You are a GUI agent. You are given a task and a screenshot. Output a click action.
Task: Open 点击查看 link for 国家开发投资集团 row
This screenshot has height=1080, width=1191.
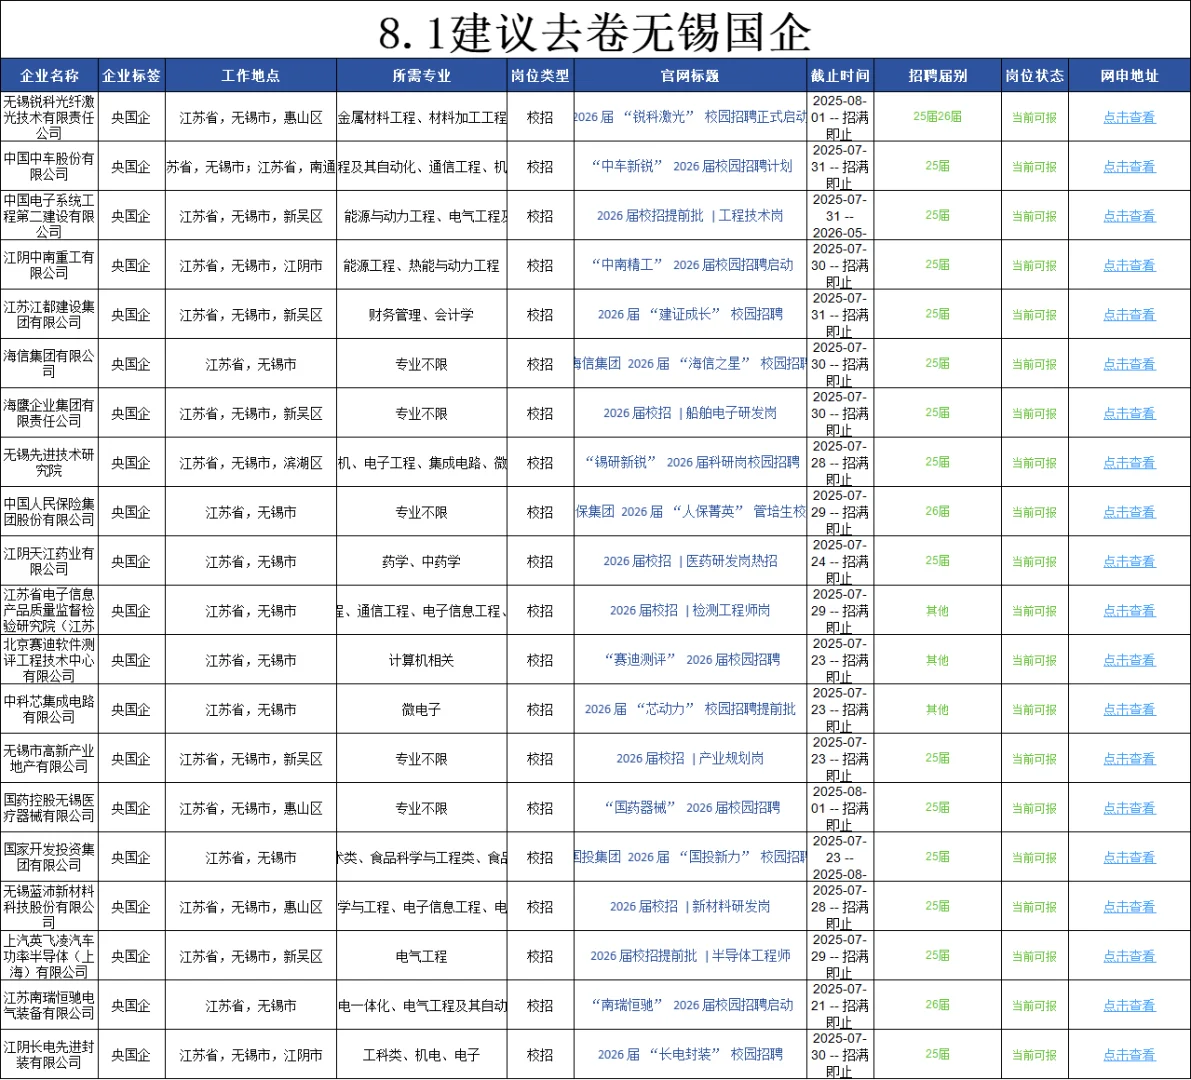click(1129, 857)
